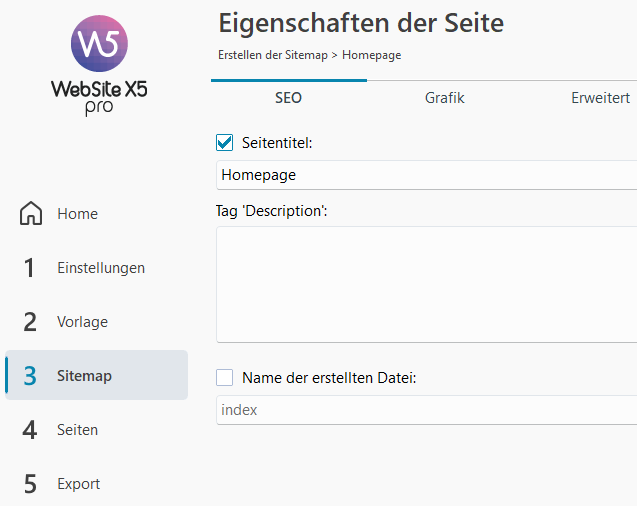Screen dimensions: 637x506
Task: Switch to the Erweitert tab
Action: tap(600, 98)
